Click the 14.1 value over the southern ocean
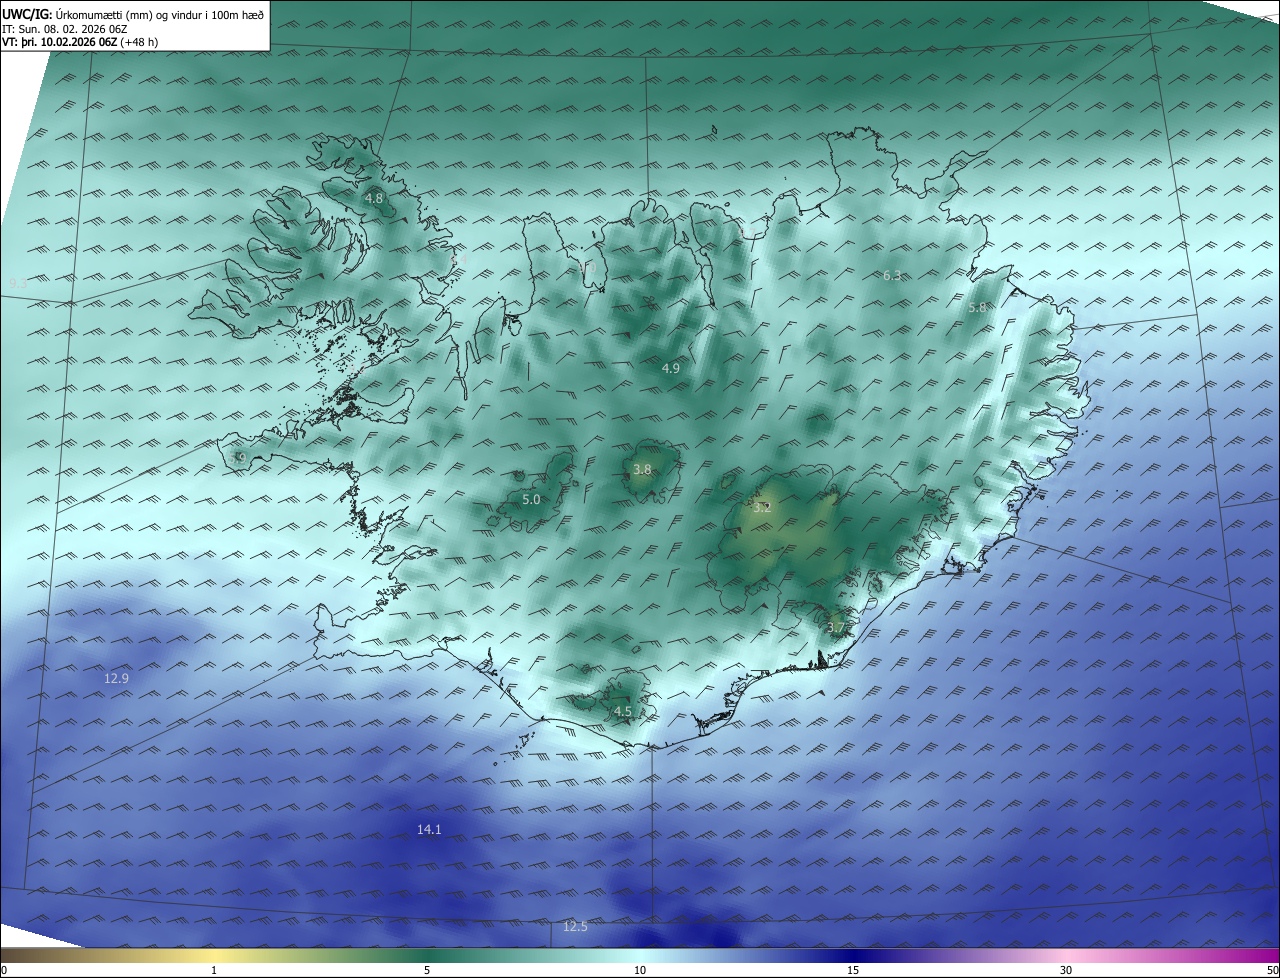This screenshot has height=978, width=1280. (x=429, y=829)
